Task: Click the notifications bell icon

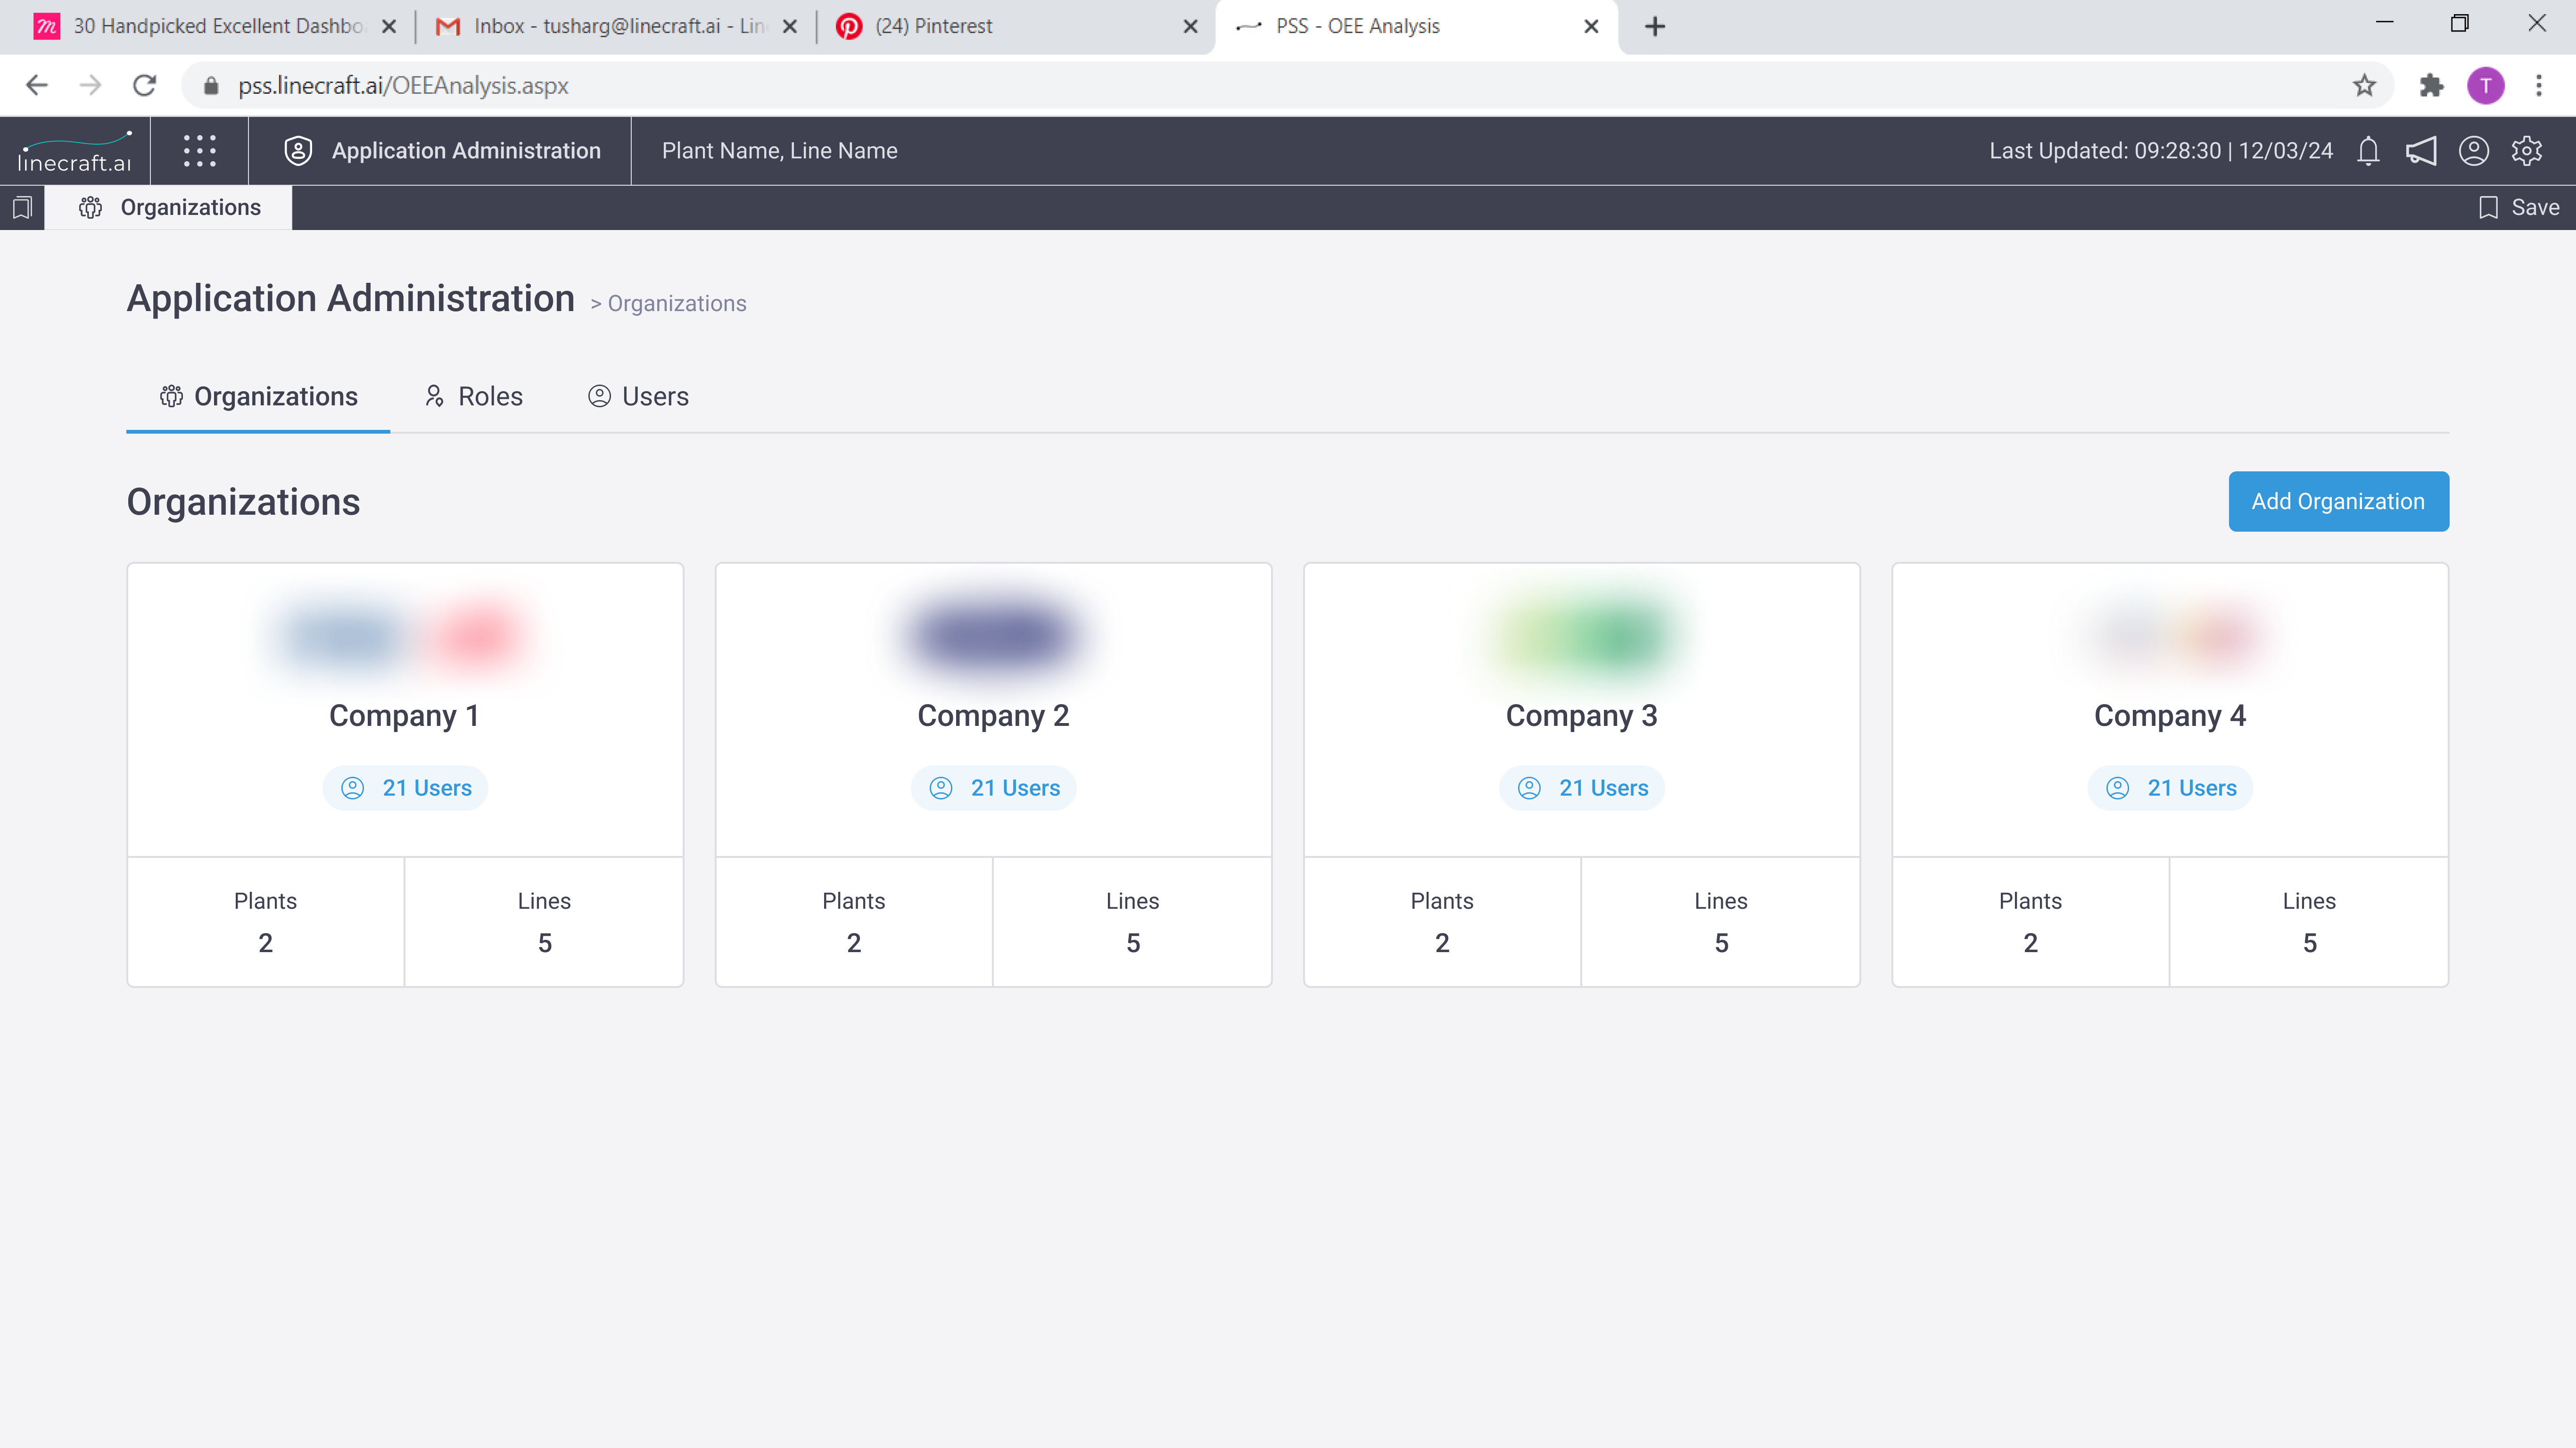Action: tap(2367, 151)
